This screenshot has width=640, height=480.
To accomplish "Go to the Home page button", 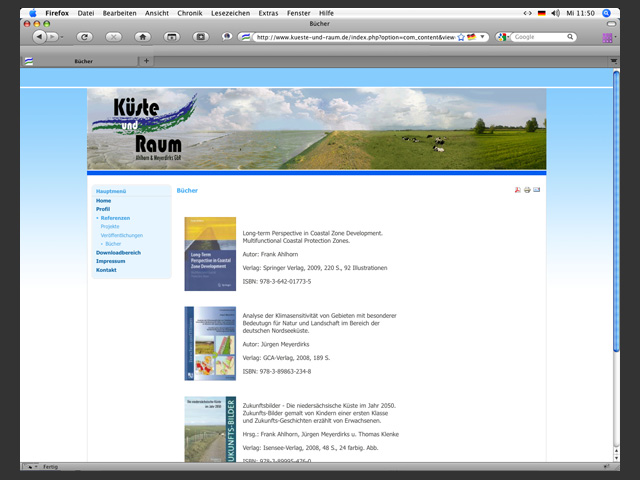I will point(143,37).
